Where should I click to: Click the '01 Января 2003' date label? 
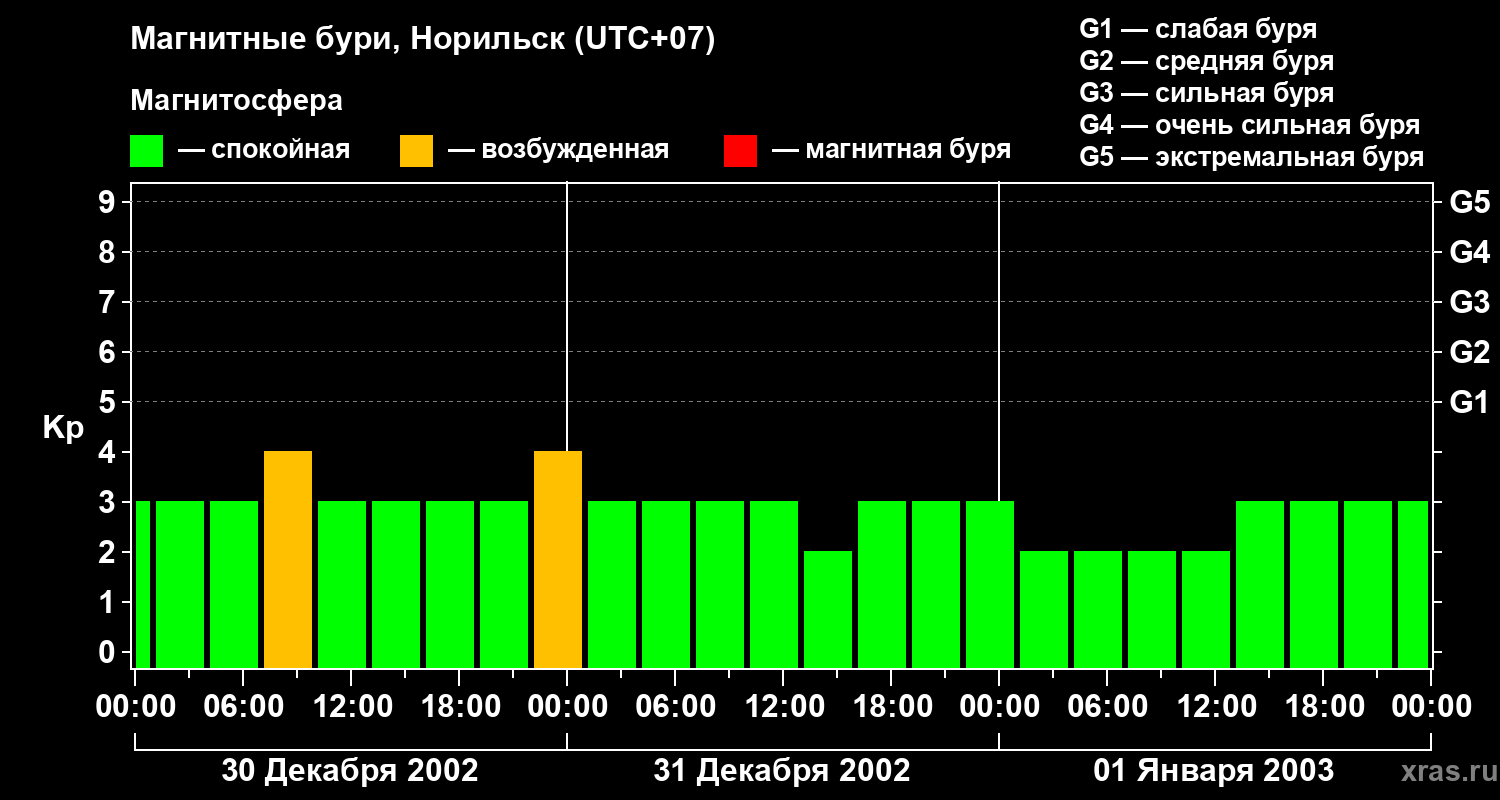click(1214, 770)
